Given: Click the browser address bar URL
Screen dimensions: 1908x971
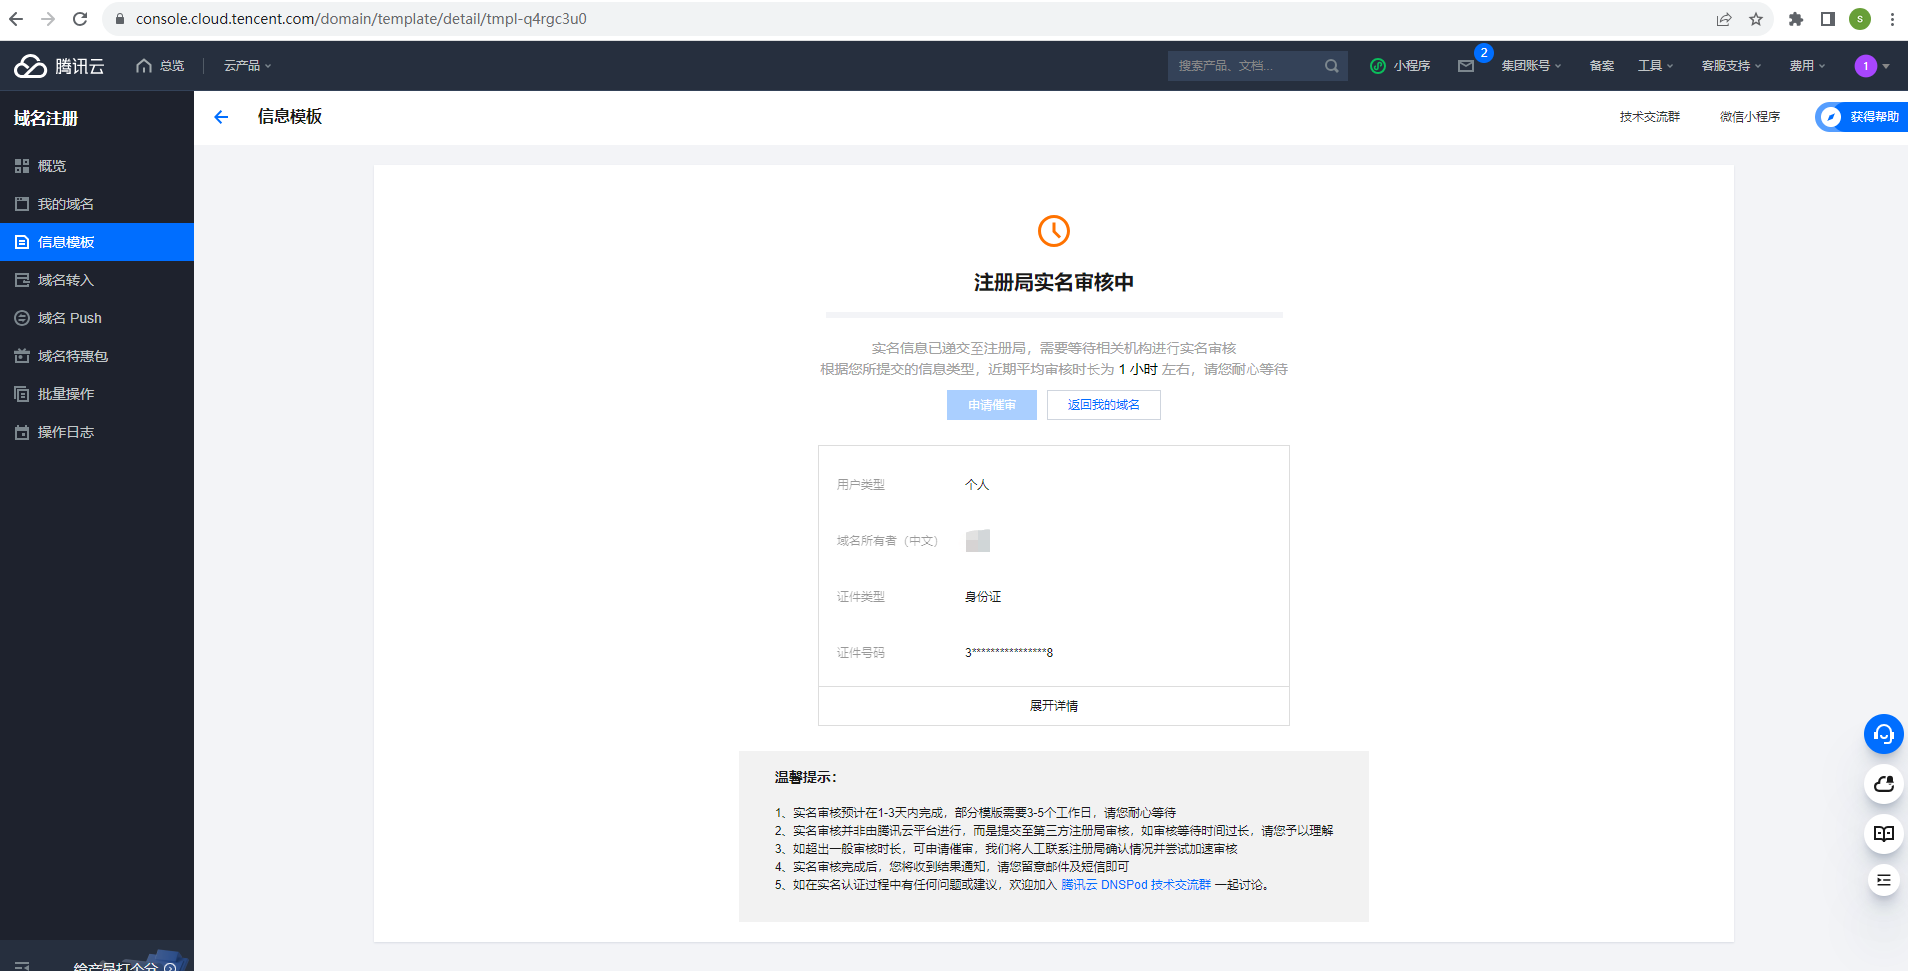Looking at the screenshot, I should pyautogui.click(x=361, y=19).
